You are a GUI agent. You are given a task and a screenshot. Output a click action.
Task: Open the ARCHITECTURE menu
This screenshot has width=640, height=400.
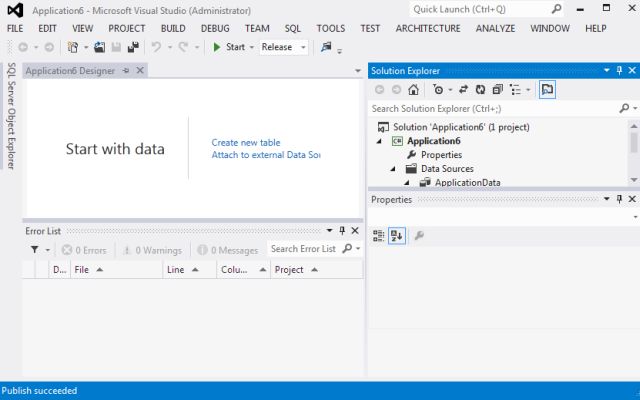(428, 29)
